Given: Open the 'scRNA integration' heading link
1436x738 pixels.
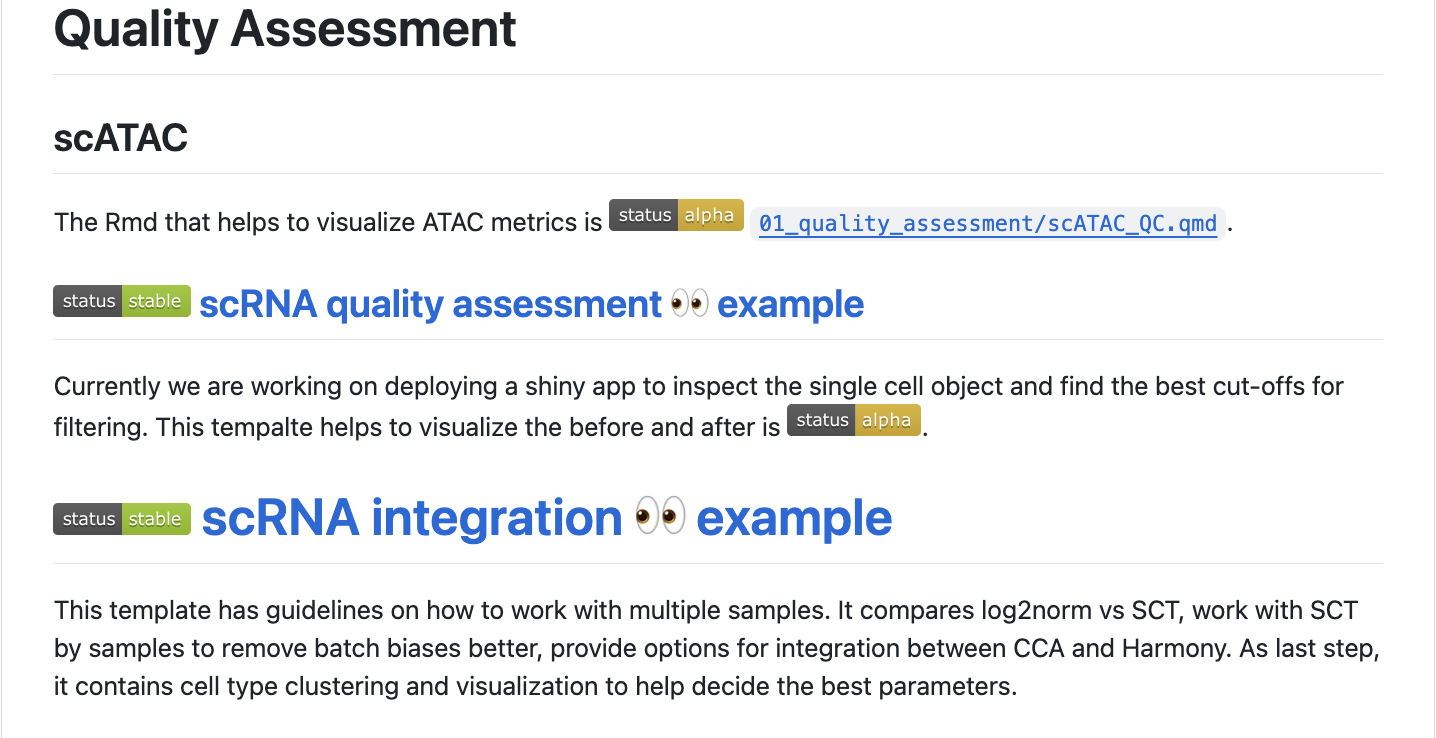Looking at the screenshot, I should 412,518.
